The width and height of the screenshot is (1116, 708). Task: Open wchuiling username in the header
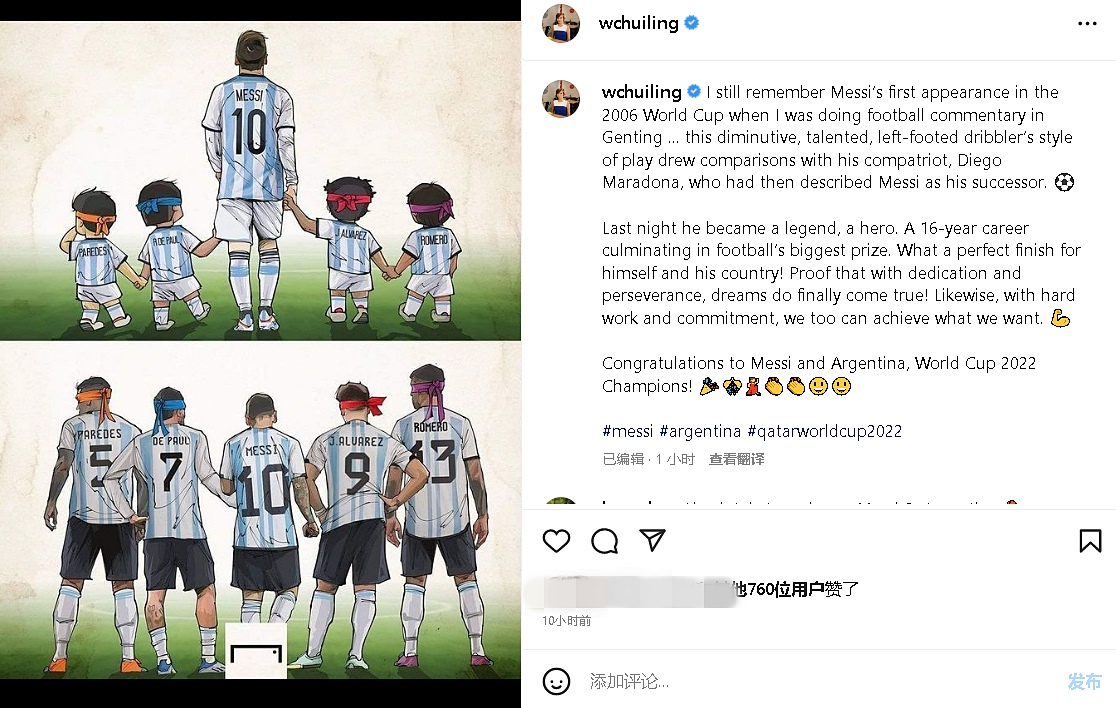tap(638, 23)
